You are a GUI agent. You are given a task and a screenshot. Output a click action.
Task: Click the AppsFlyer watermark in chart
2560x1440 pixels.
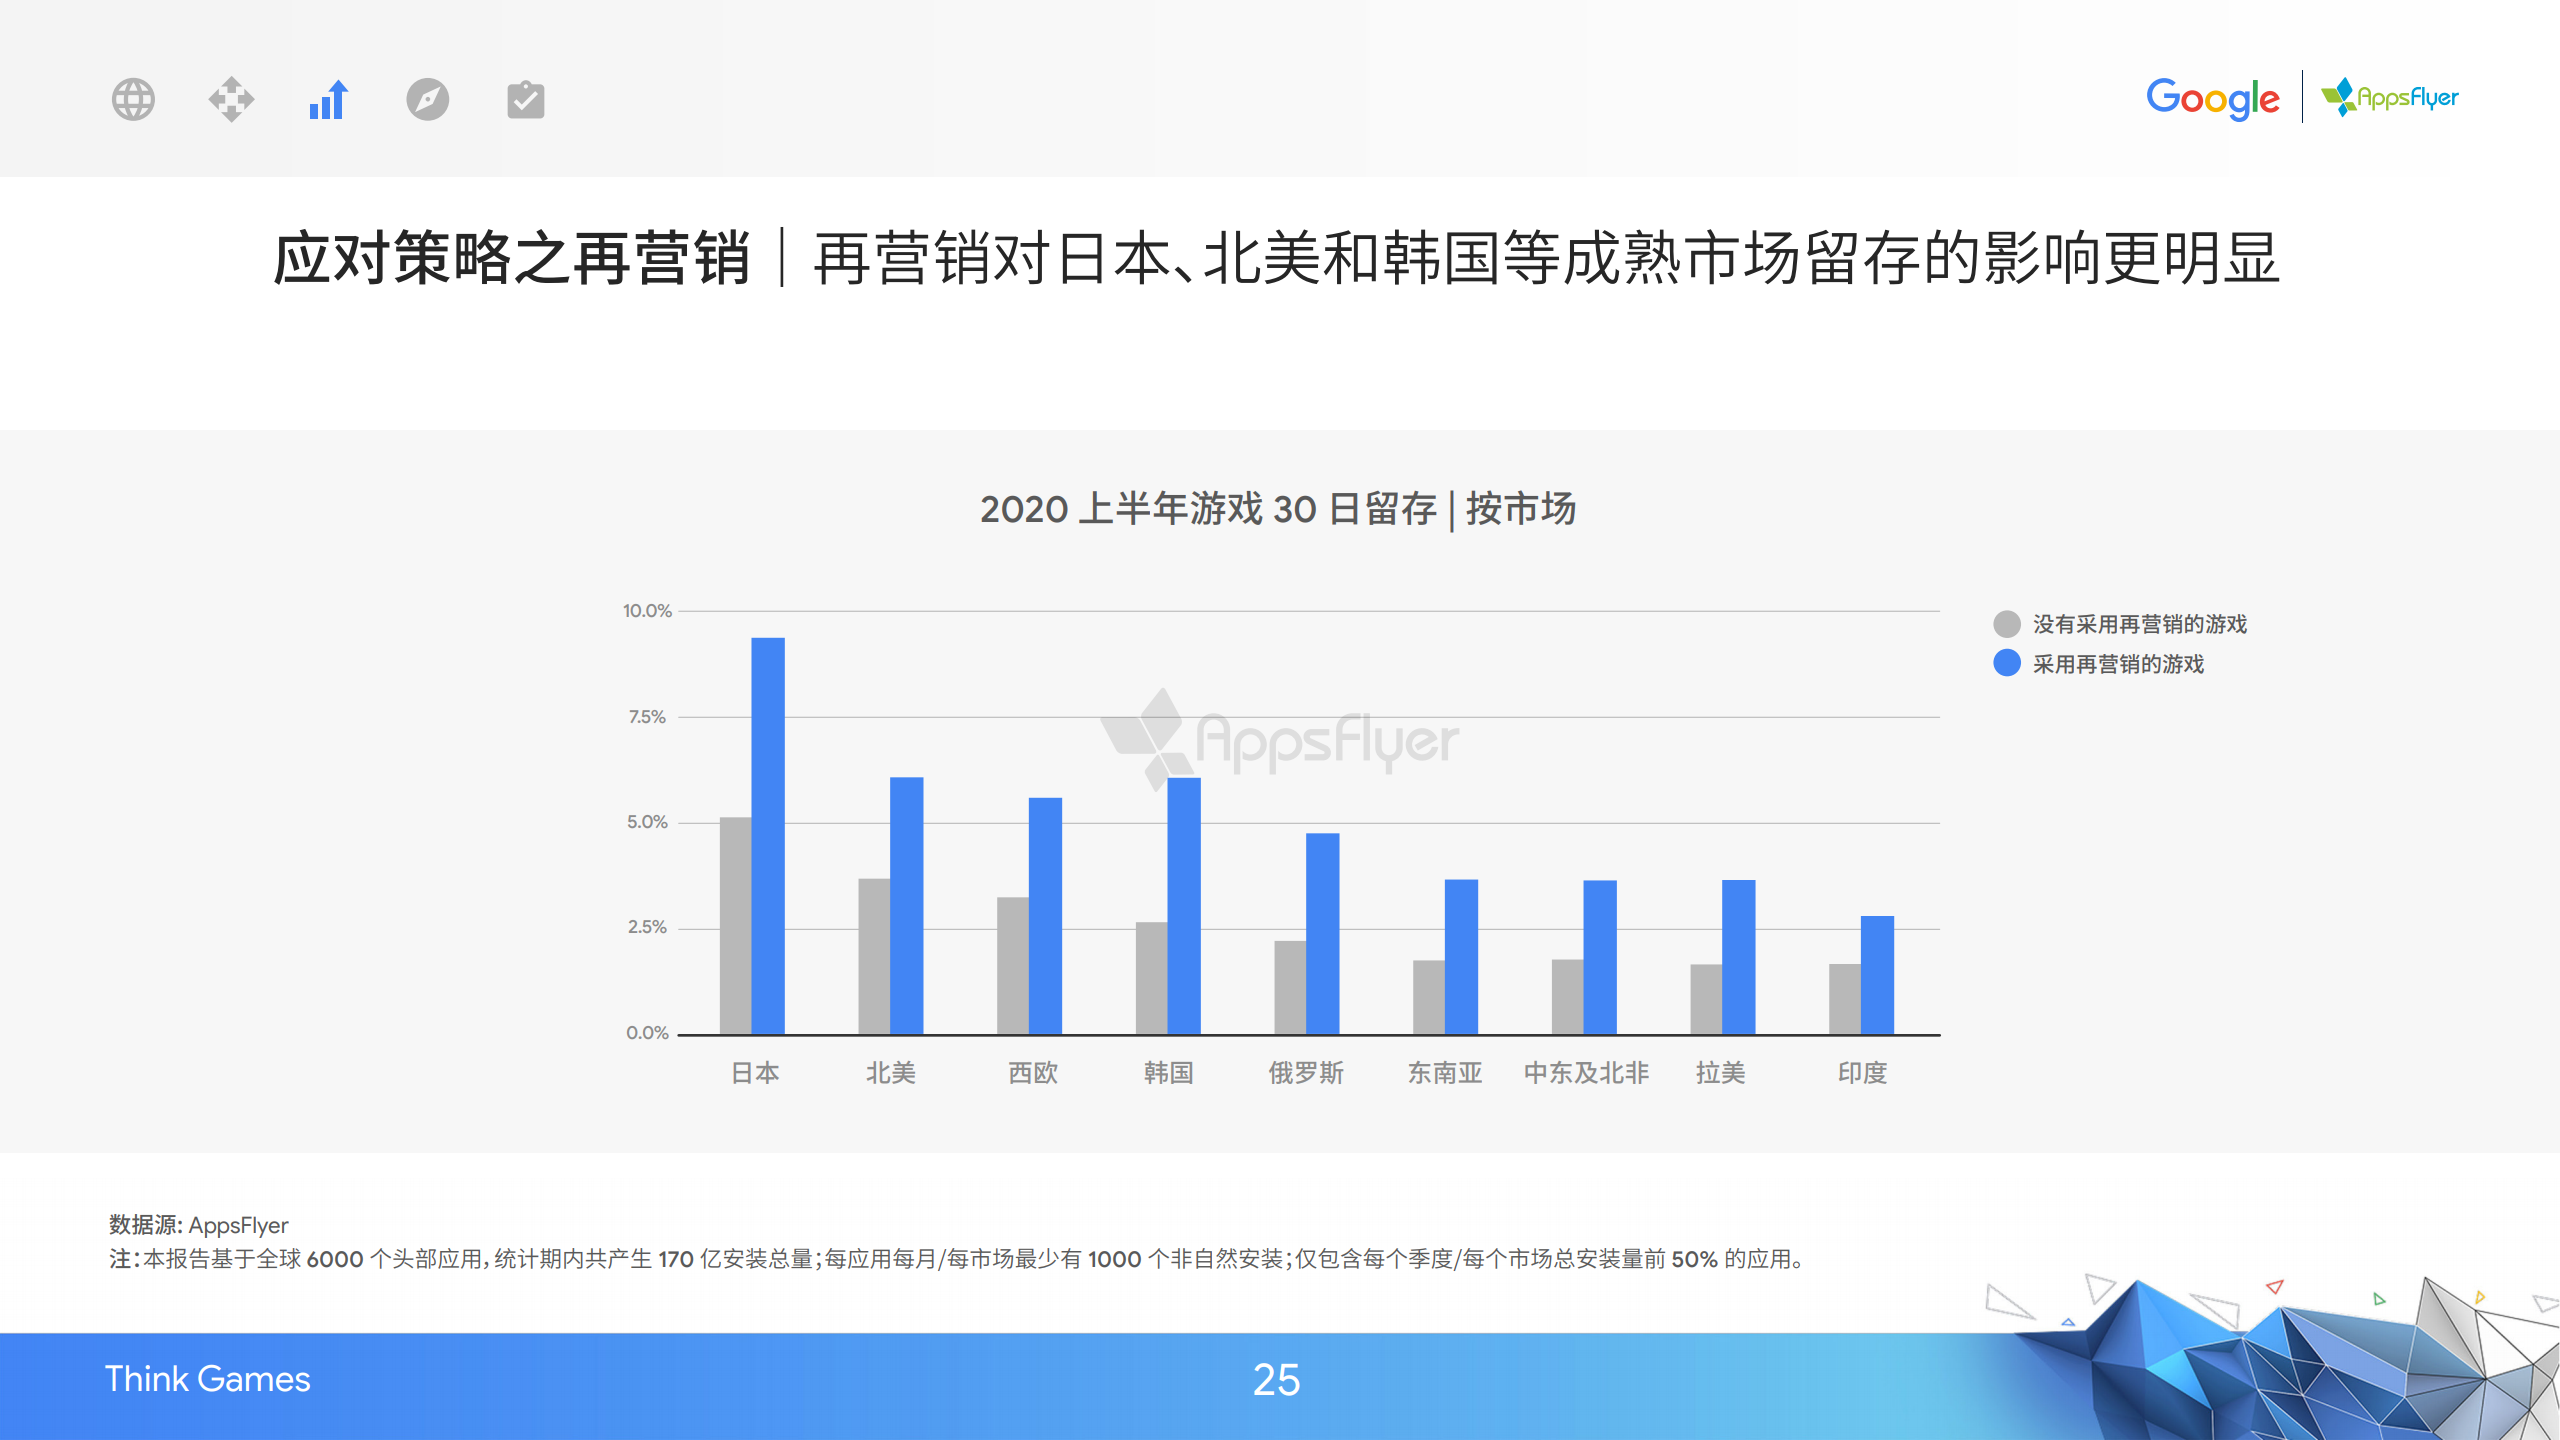pos(1280,740)
